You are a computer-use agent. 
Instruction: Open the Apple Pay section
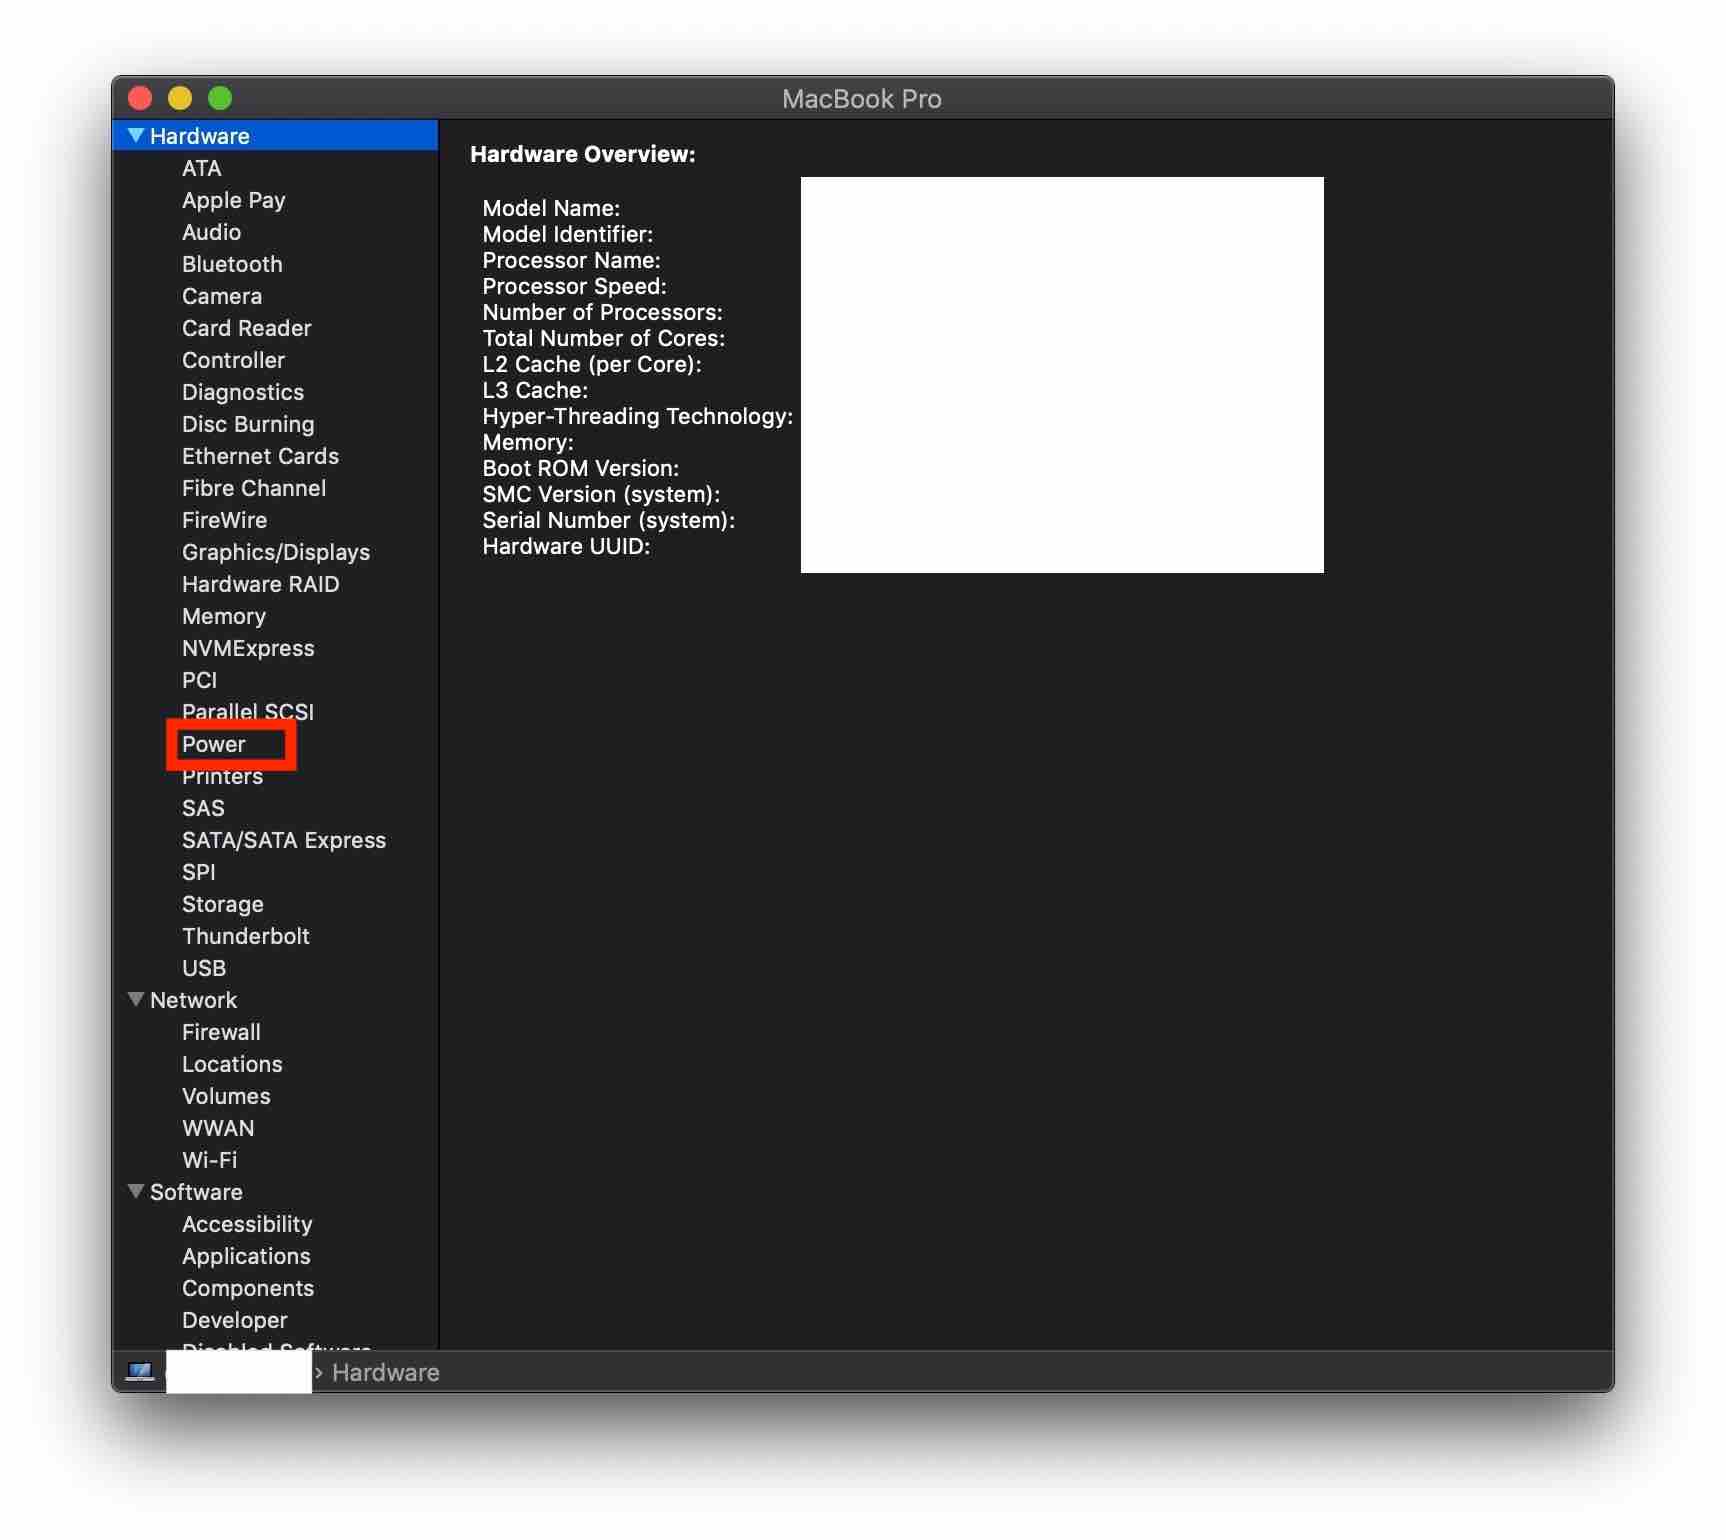234,200
